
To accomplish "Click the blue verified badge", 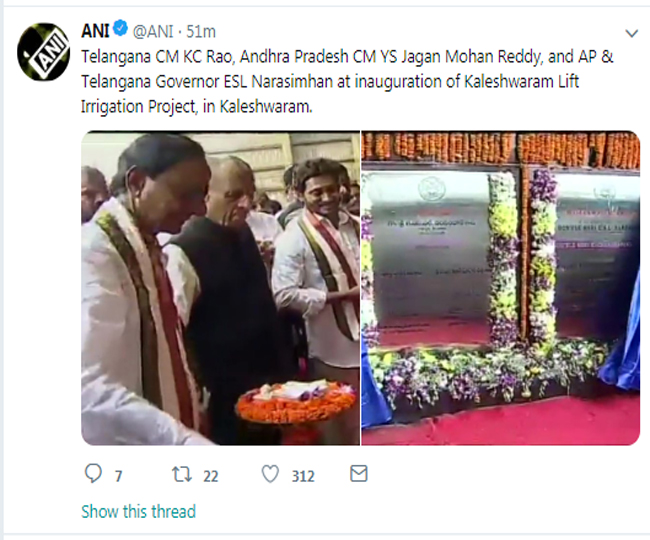I will 121,29.
